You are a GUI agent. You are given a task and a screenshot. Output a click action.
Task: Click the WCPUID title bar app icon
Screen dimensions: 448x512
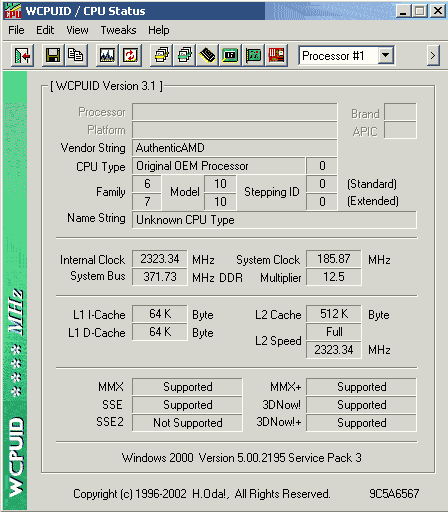pyautogui.click(x=13, y=11)
